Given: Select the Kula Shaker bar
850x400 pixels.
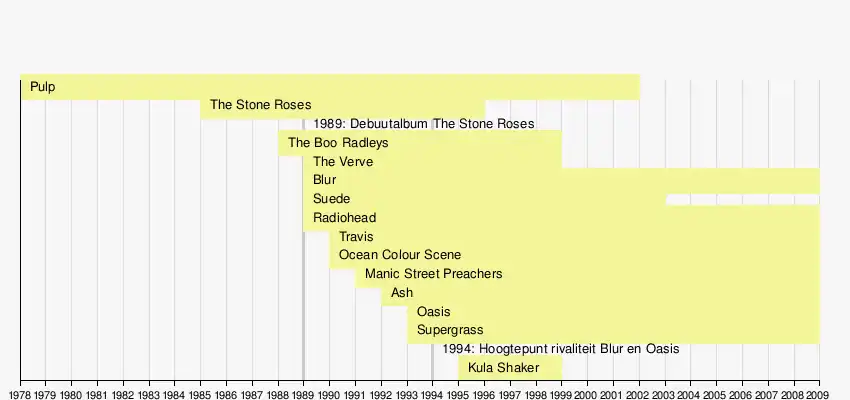Looking at the screenshot, I should pos(503,368).
